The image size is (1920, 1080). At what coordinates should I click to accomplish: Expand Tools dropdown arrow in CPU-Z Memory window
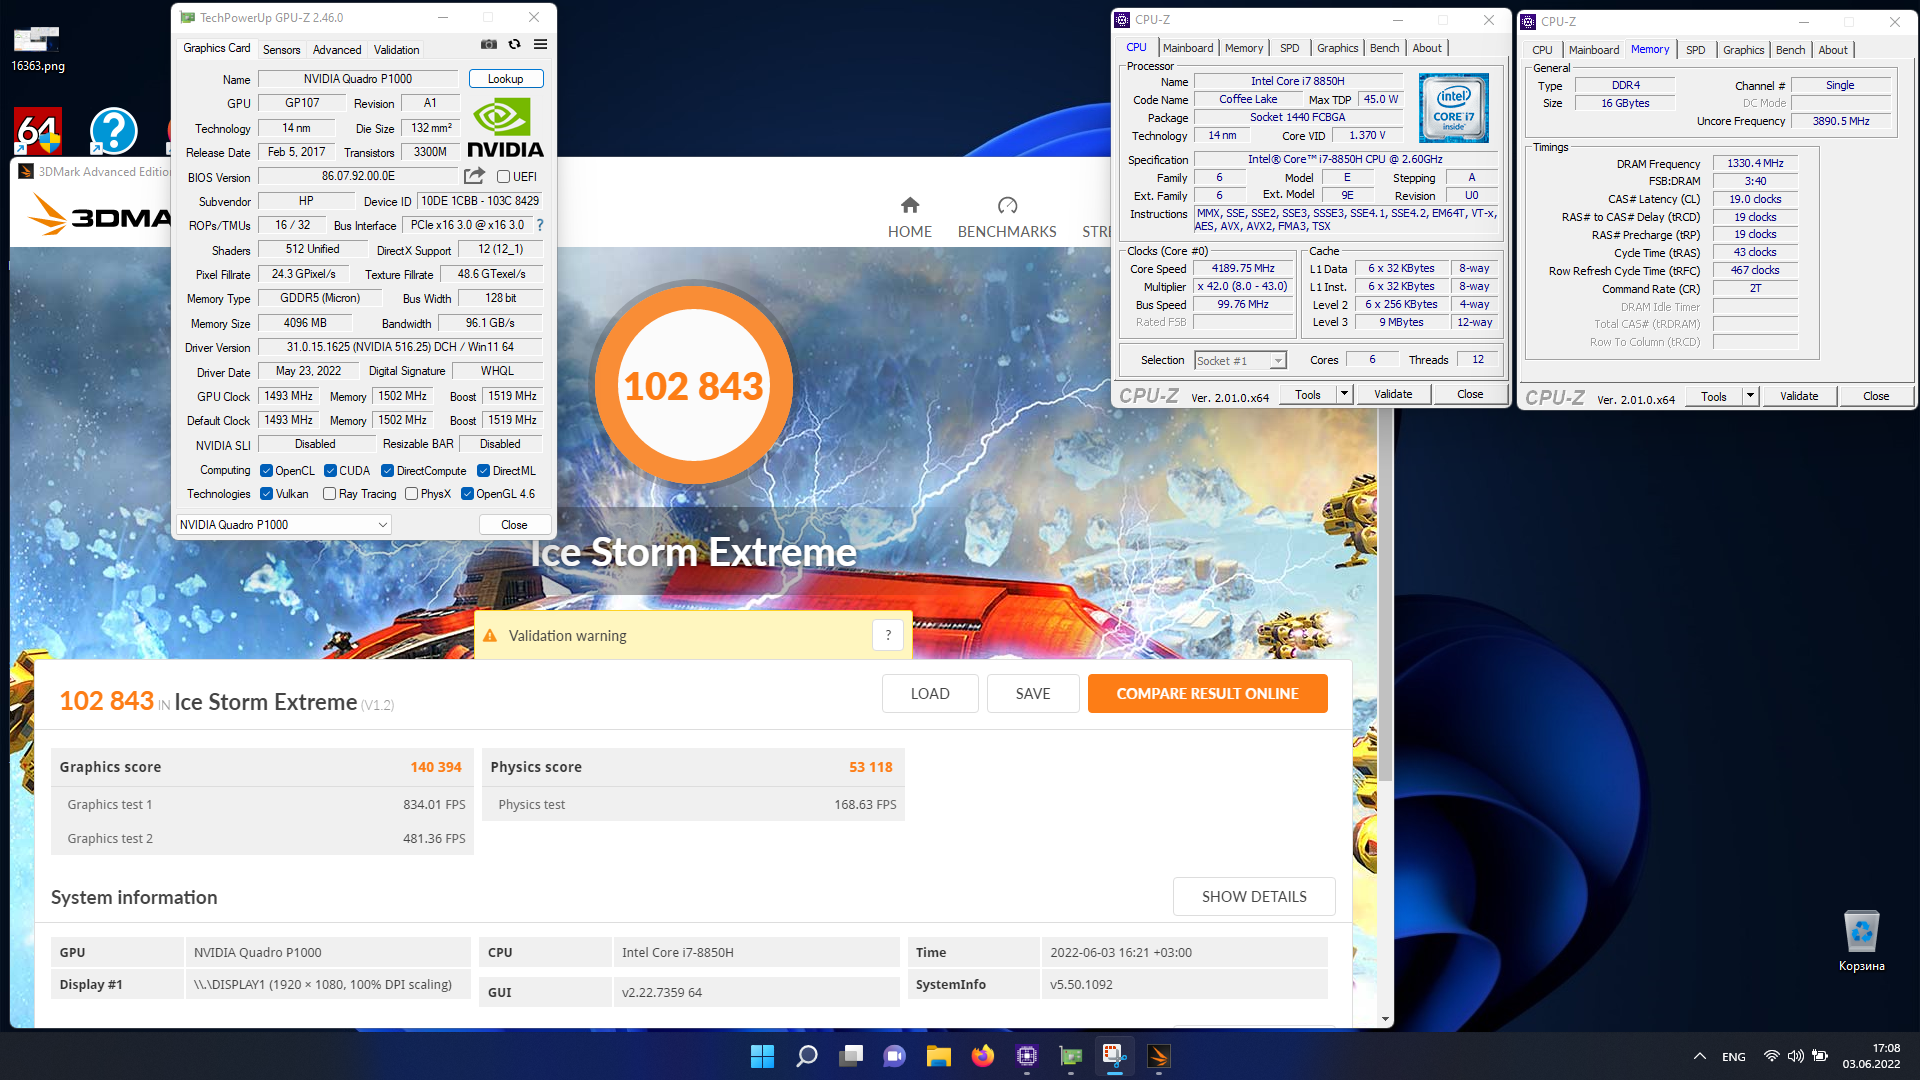[1750, 396]
